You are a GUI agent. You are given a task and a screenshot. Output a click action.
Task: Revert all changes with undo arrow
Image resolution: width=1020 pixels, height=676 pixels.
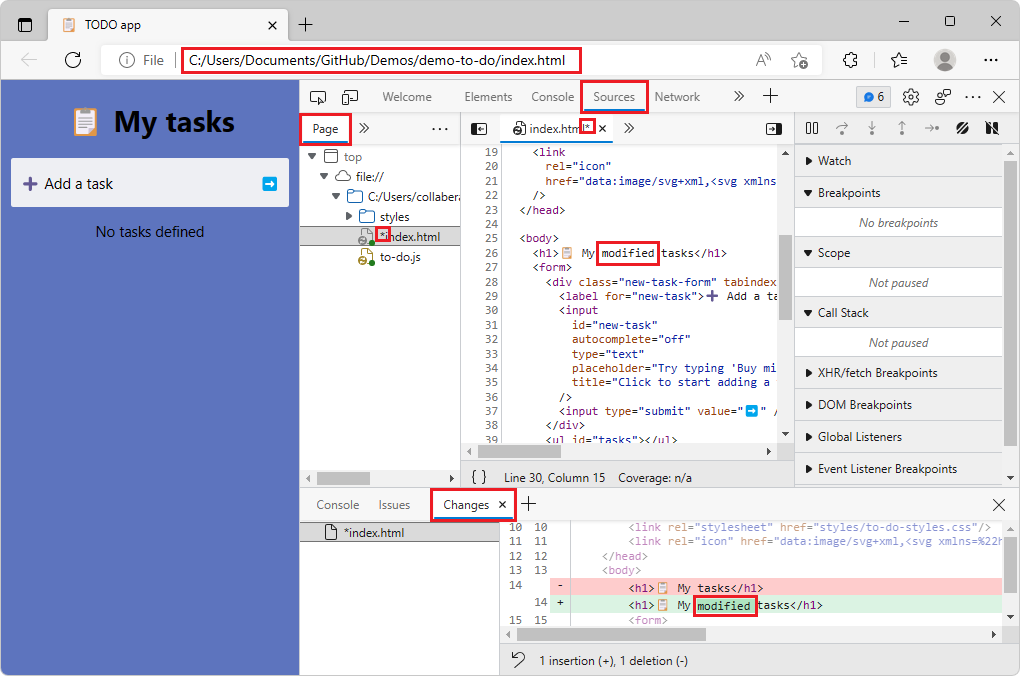click(x=518, y=660)
